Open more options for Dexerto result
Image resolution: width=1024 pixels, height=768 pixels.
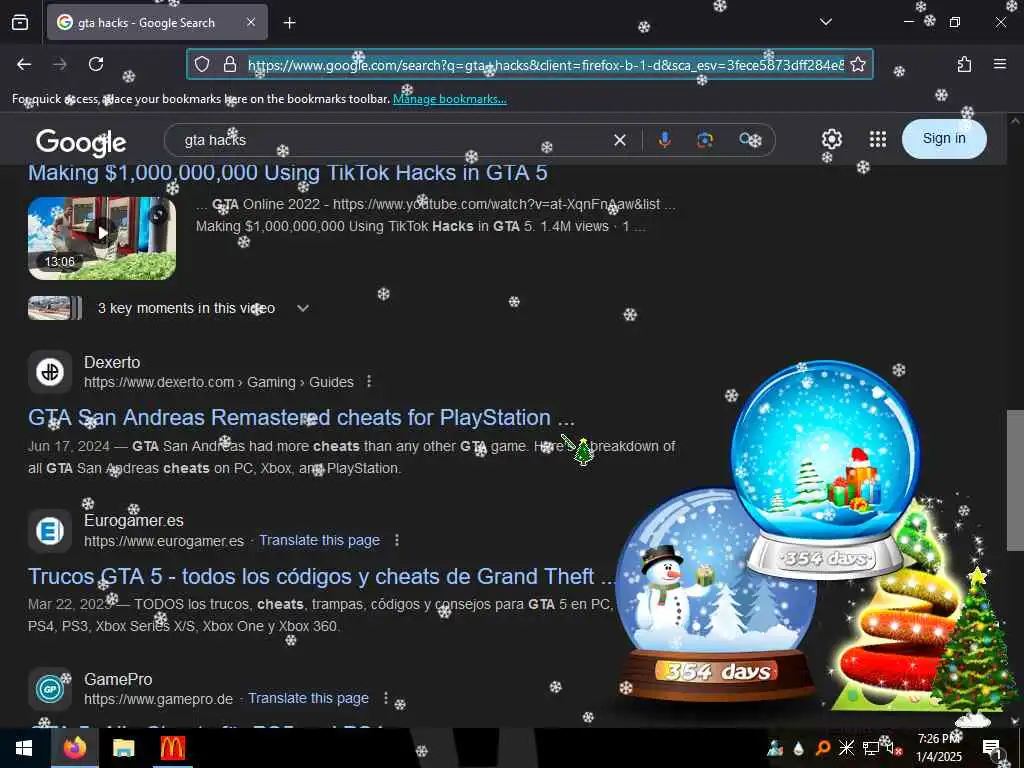click(369, 381)
